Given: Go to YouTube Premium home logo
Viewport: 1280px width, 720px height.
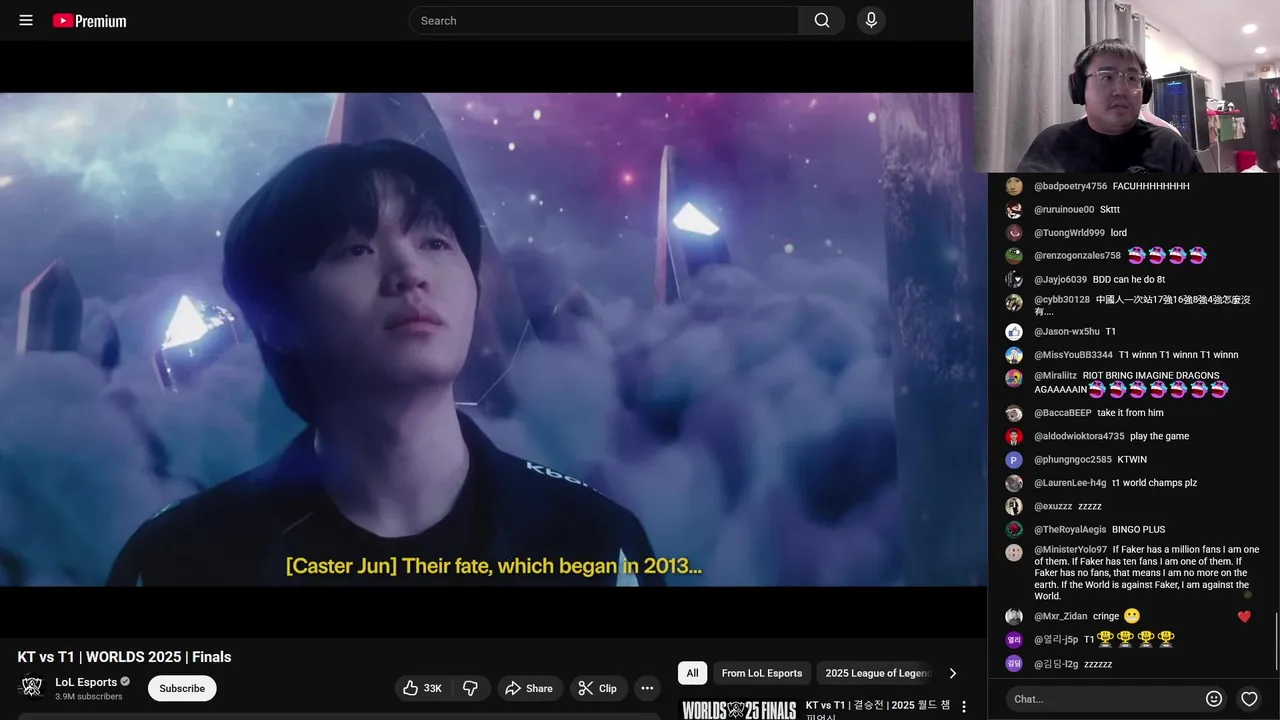Looking at the screenshot, I should [90, 20].
